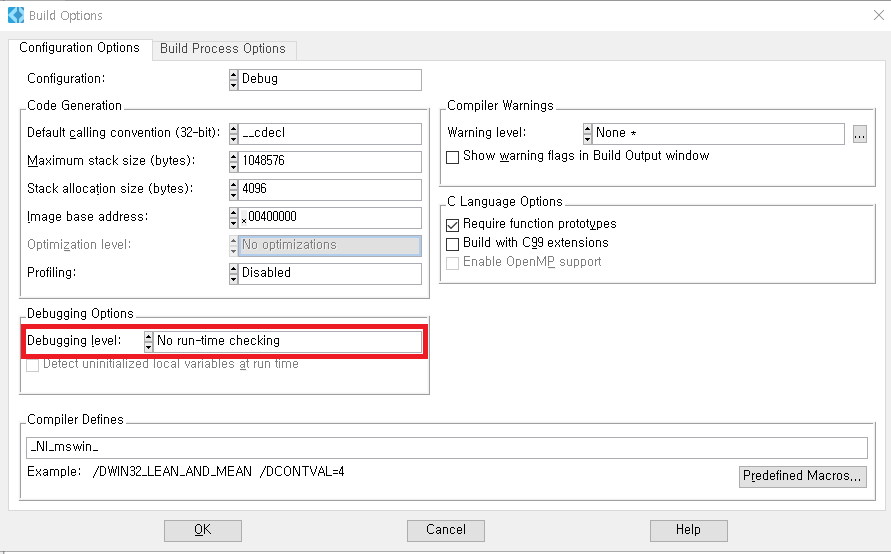891x554 pixels.
Task: Open the warning level ellipsis options button
Action: click(x=859, y=133)
